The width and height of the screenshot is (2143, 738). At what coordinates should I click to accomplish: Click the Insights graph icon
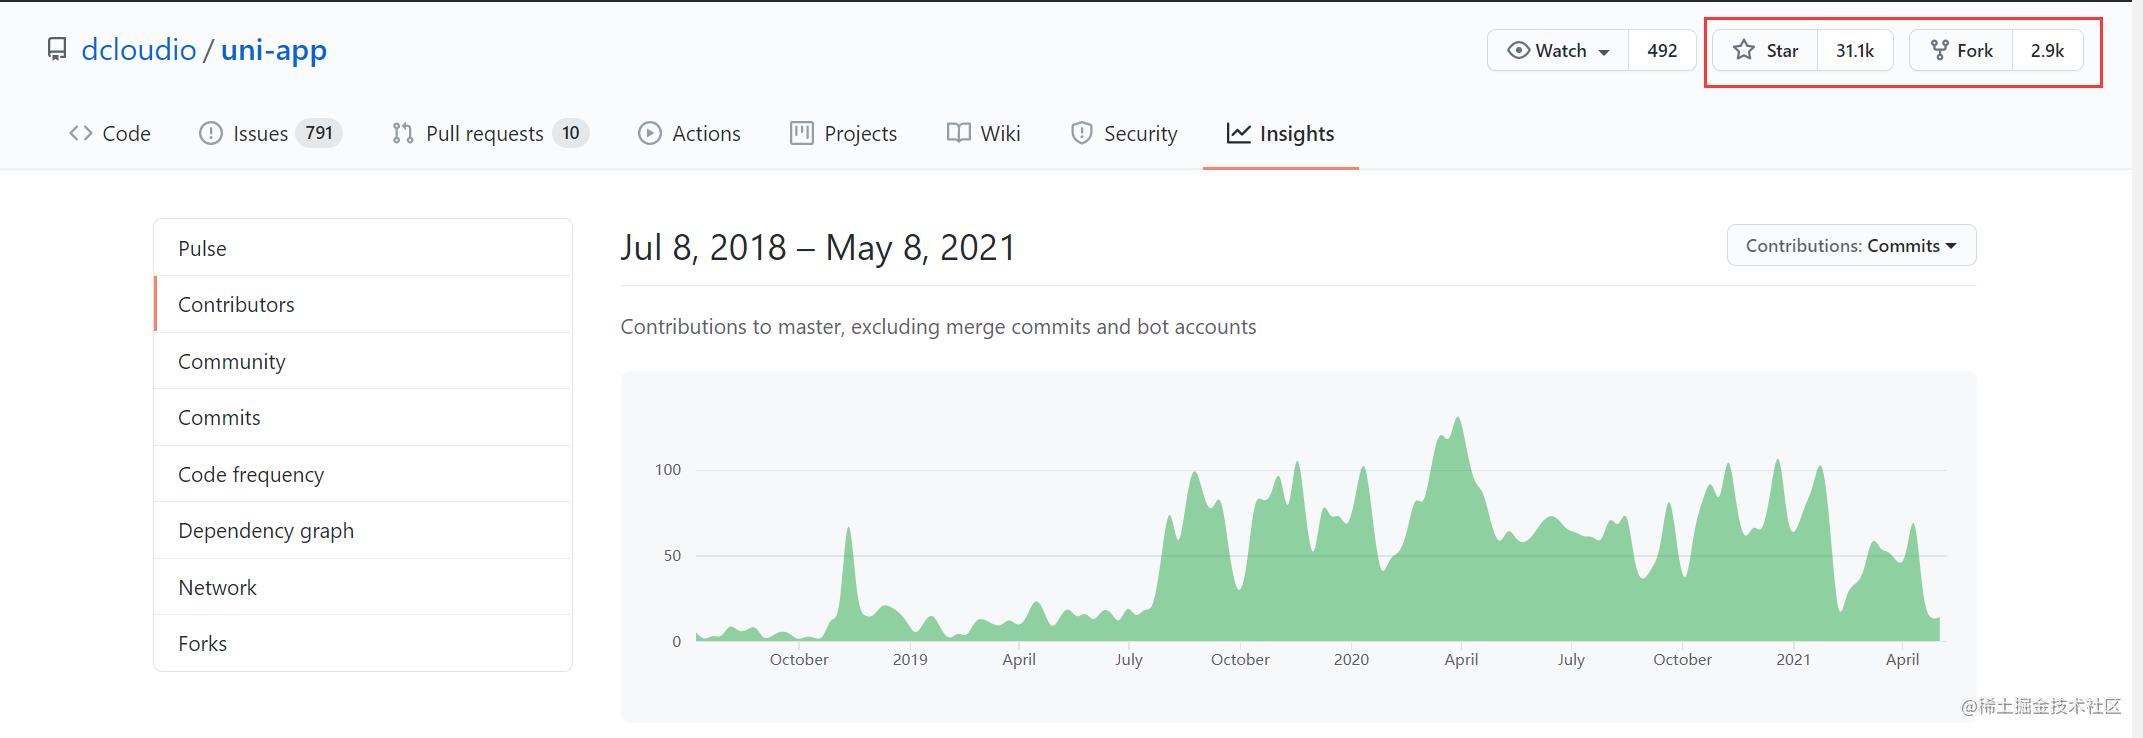click(x=1239, y=133)
